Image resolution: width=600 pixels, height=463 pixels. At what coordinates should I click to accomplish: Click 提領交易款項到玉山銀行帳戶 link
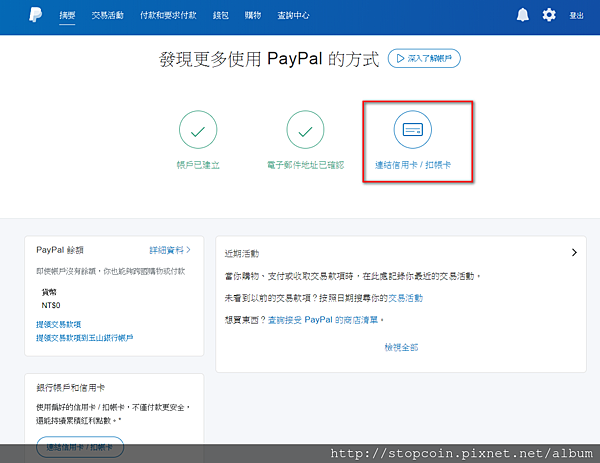[x=85, y=338]
